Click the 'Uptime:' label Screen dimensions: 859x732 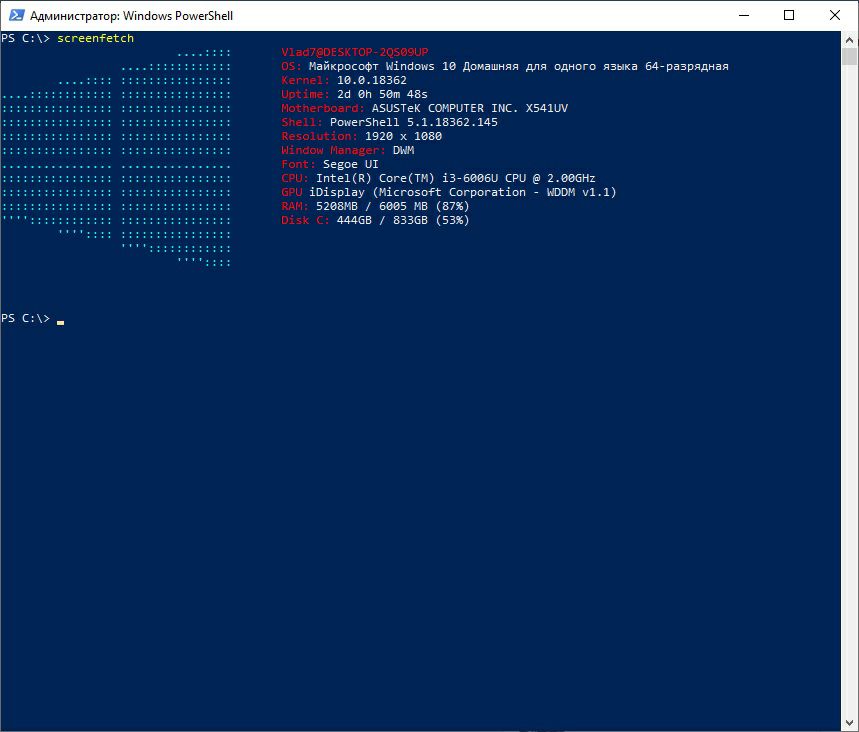tap(306, 94)
